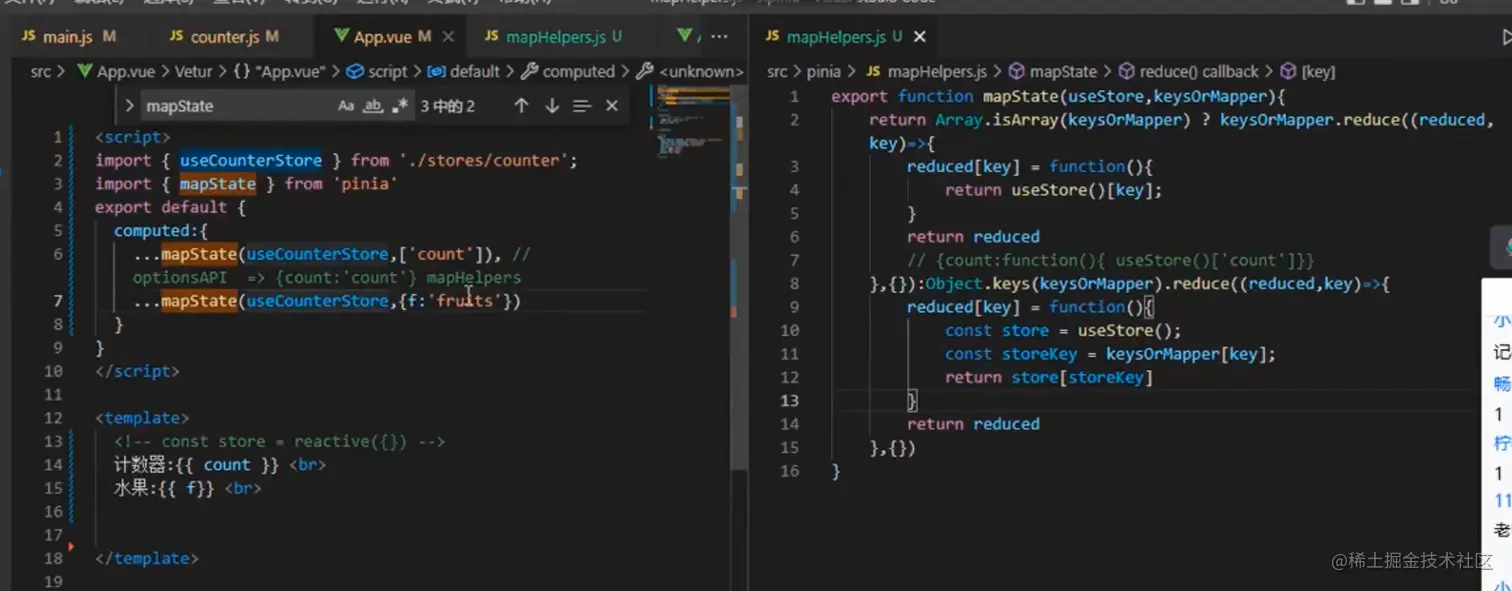Close the find widget
This screenshot has width=1512, height=591.
(612, 106)
